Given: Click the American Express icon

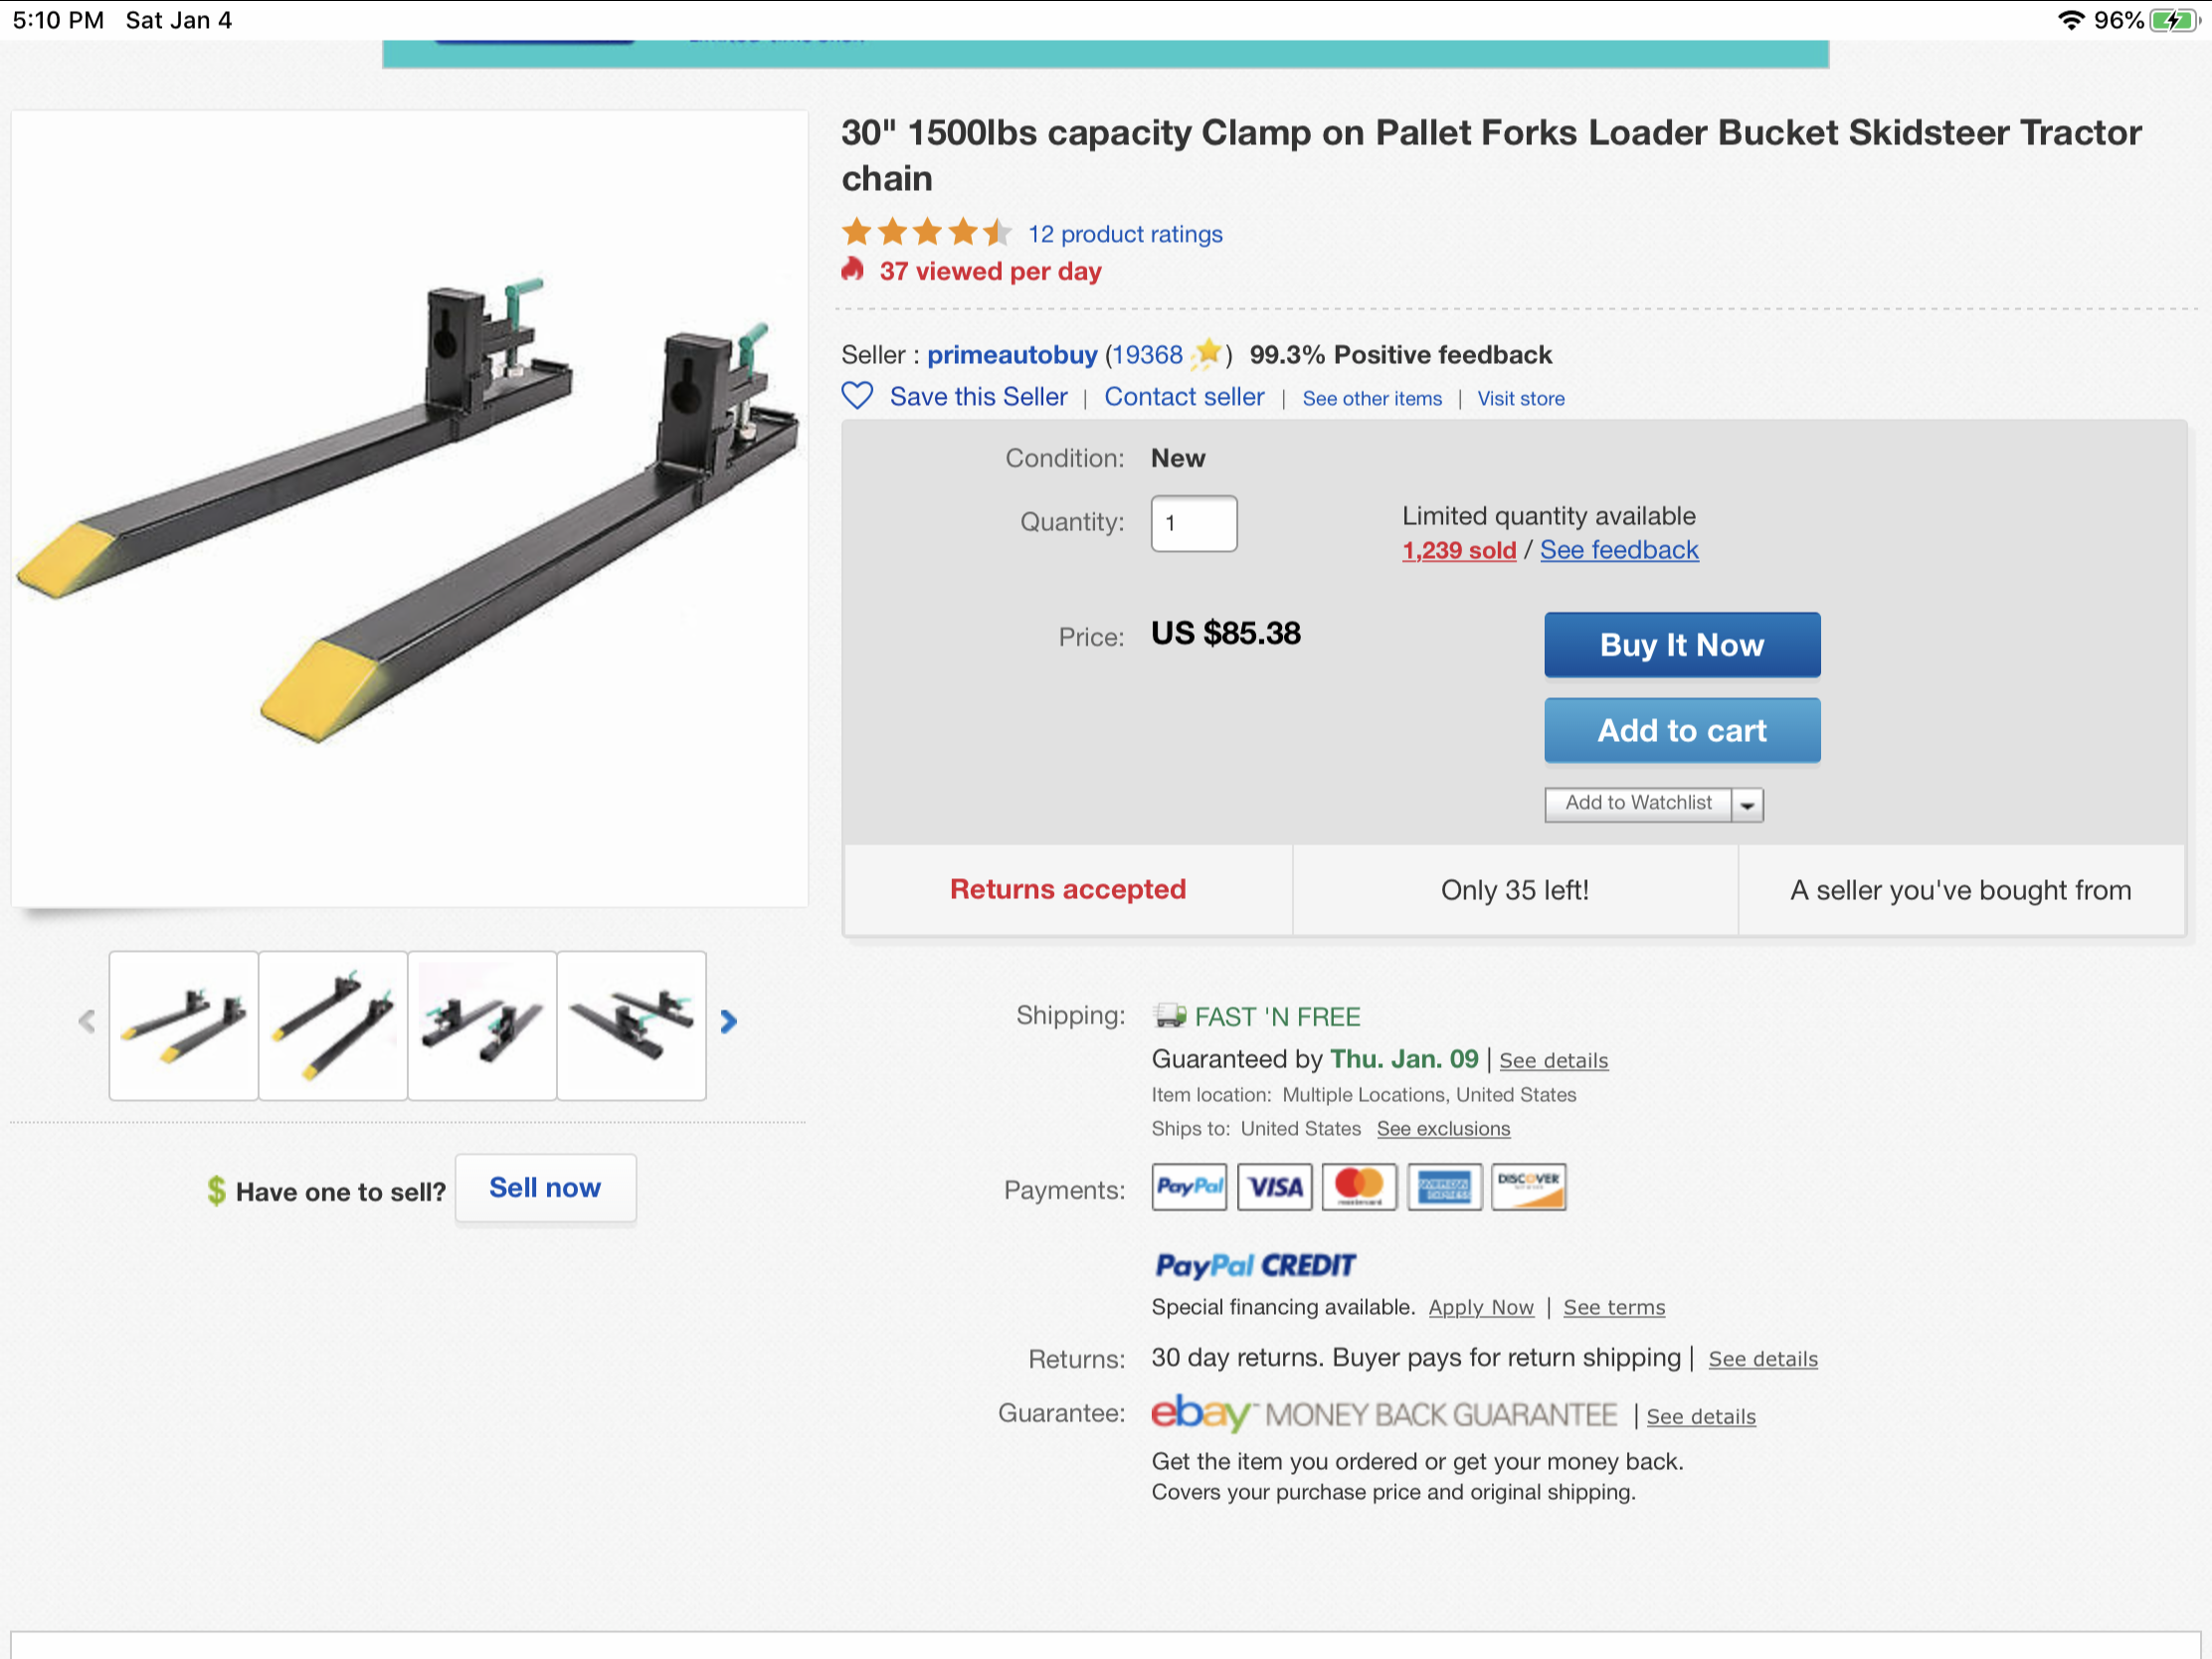Looking at the screenshot, I should [x=1444, y=1187].
